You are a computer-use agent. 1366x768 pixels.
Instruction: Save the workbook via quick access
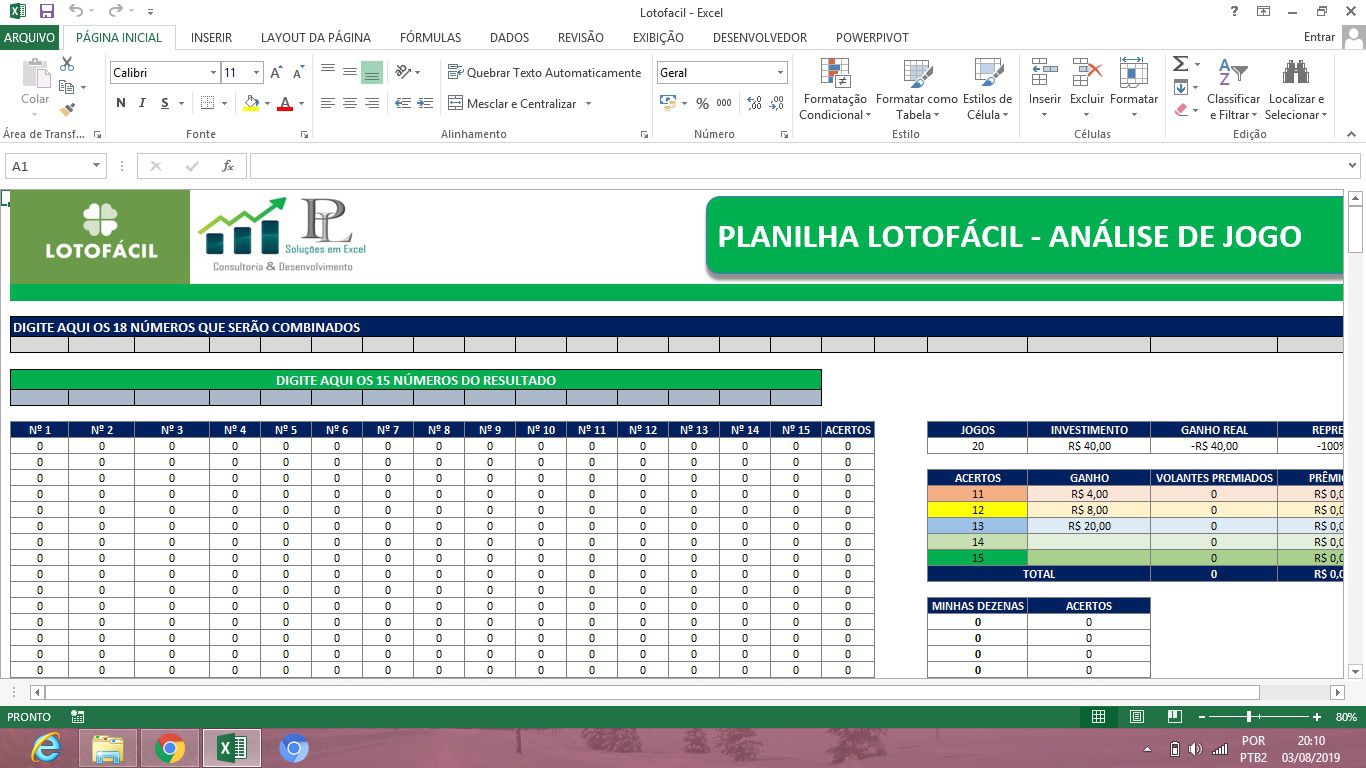(47, 12)
